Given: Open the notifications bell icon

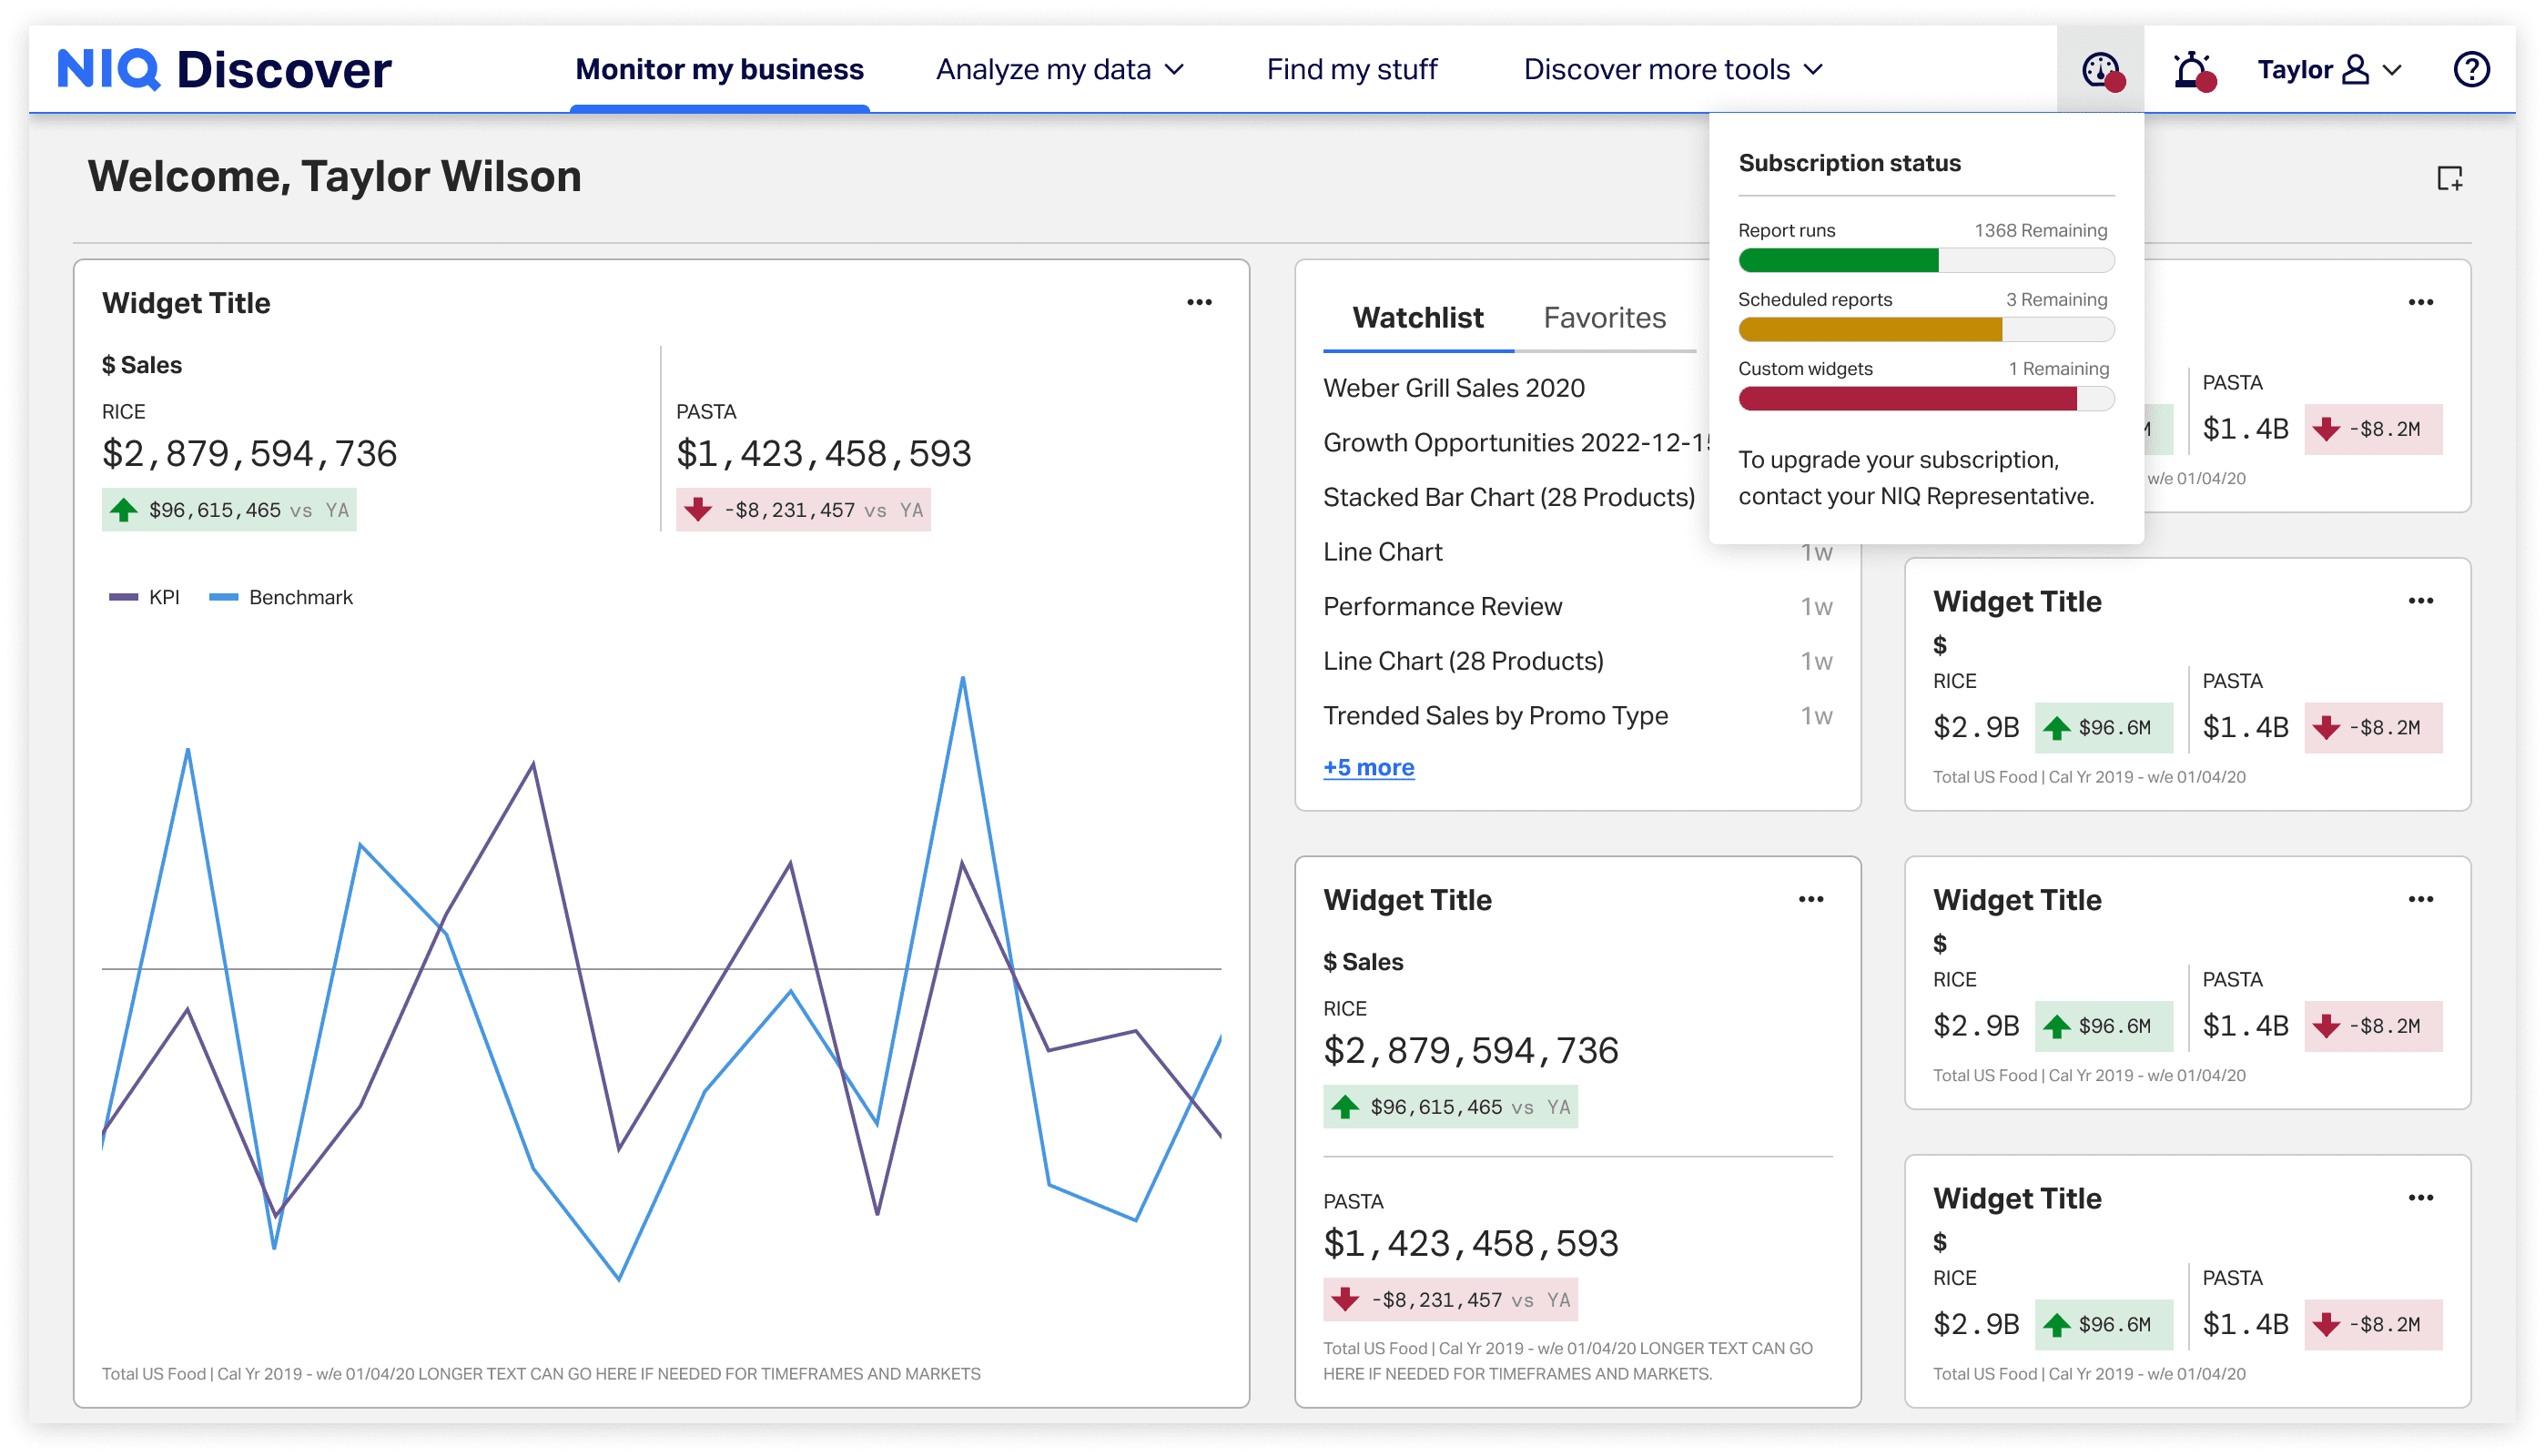Looking at the screenshot, I should tap(2192, 70).
